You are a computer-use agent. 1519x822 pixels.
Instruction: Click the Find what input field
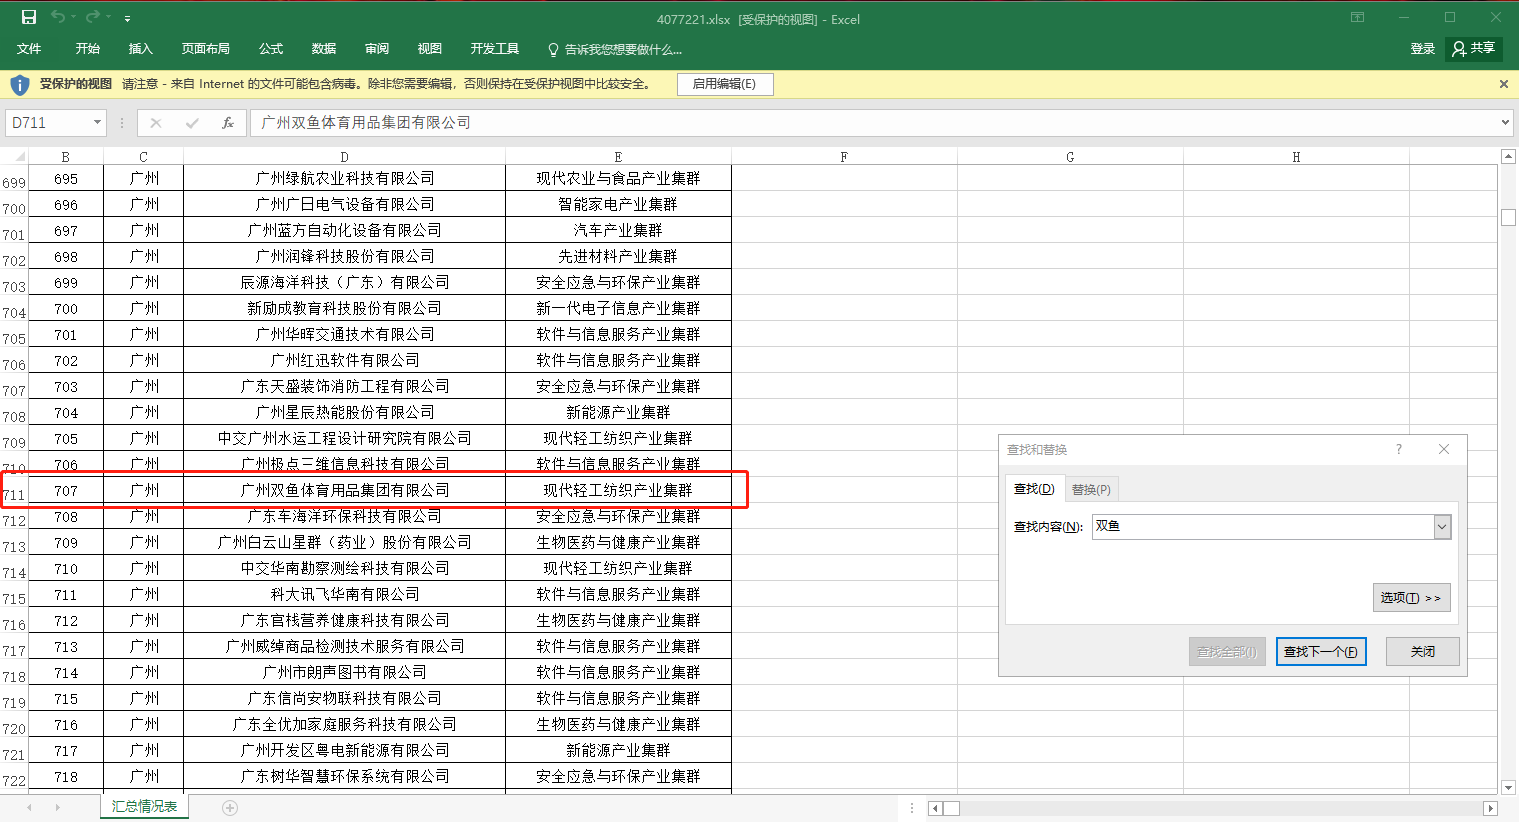point(1263,527)
